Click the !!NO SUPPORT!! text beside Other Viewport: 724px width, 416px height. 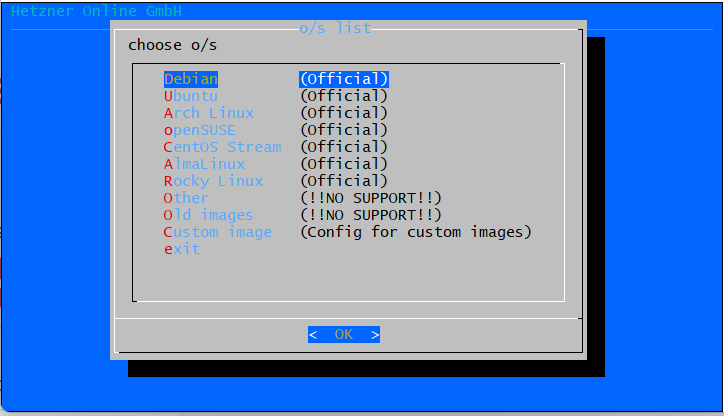[371, 199]
